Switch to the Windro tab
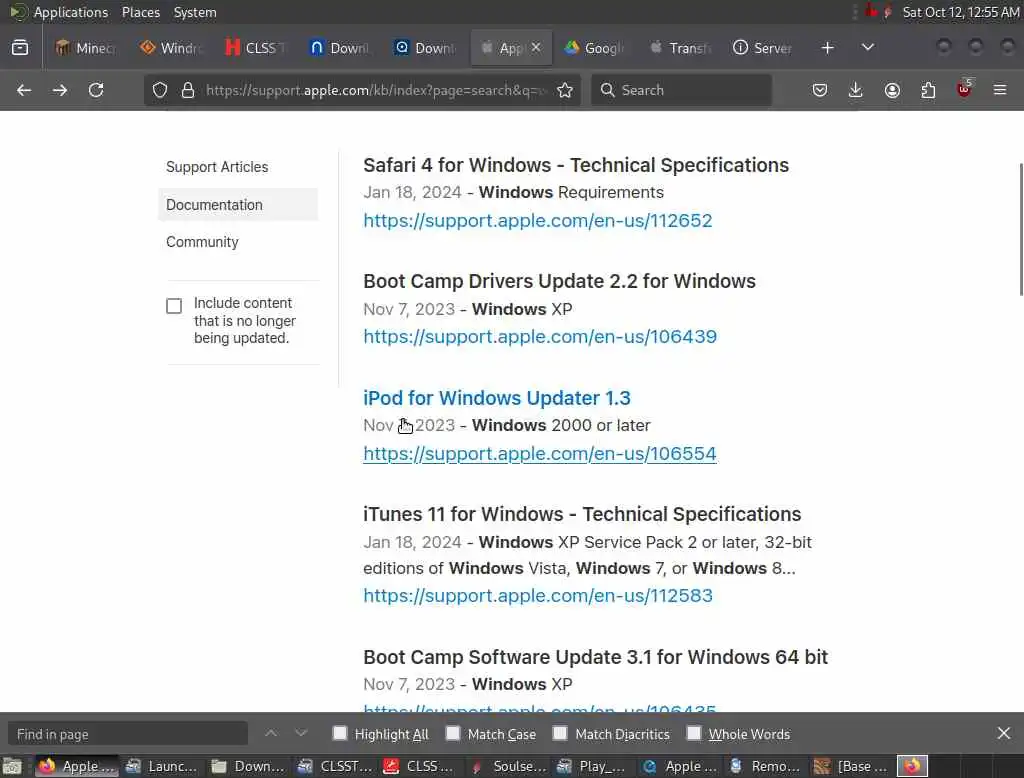Image resolution: width=1024 pixels, height=778 pixels. (170, 48)
